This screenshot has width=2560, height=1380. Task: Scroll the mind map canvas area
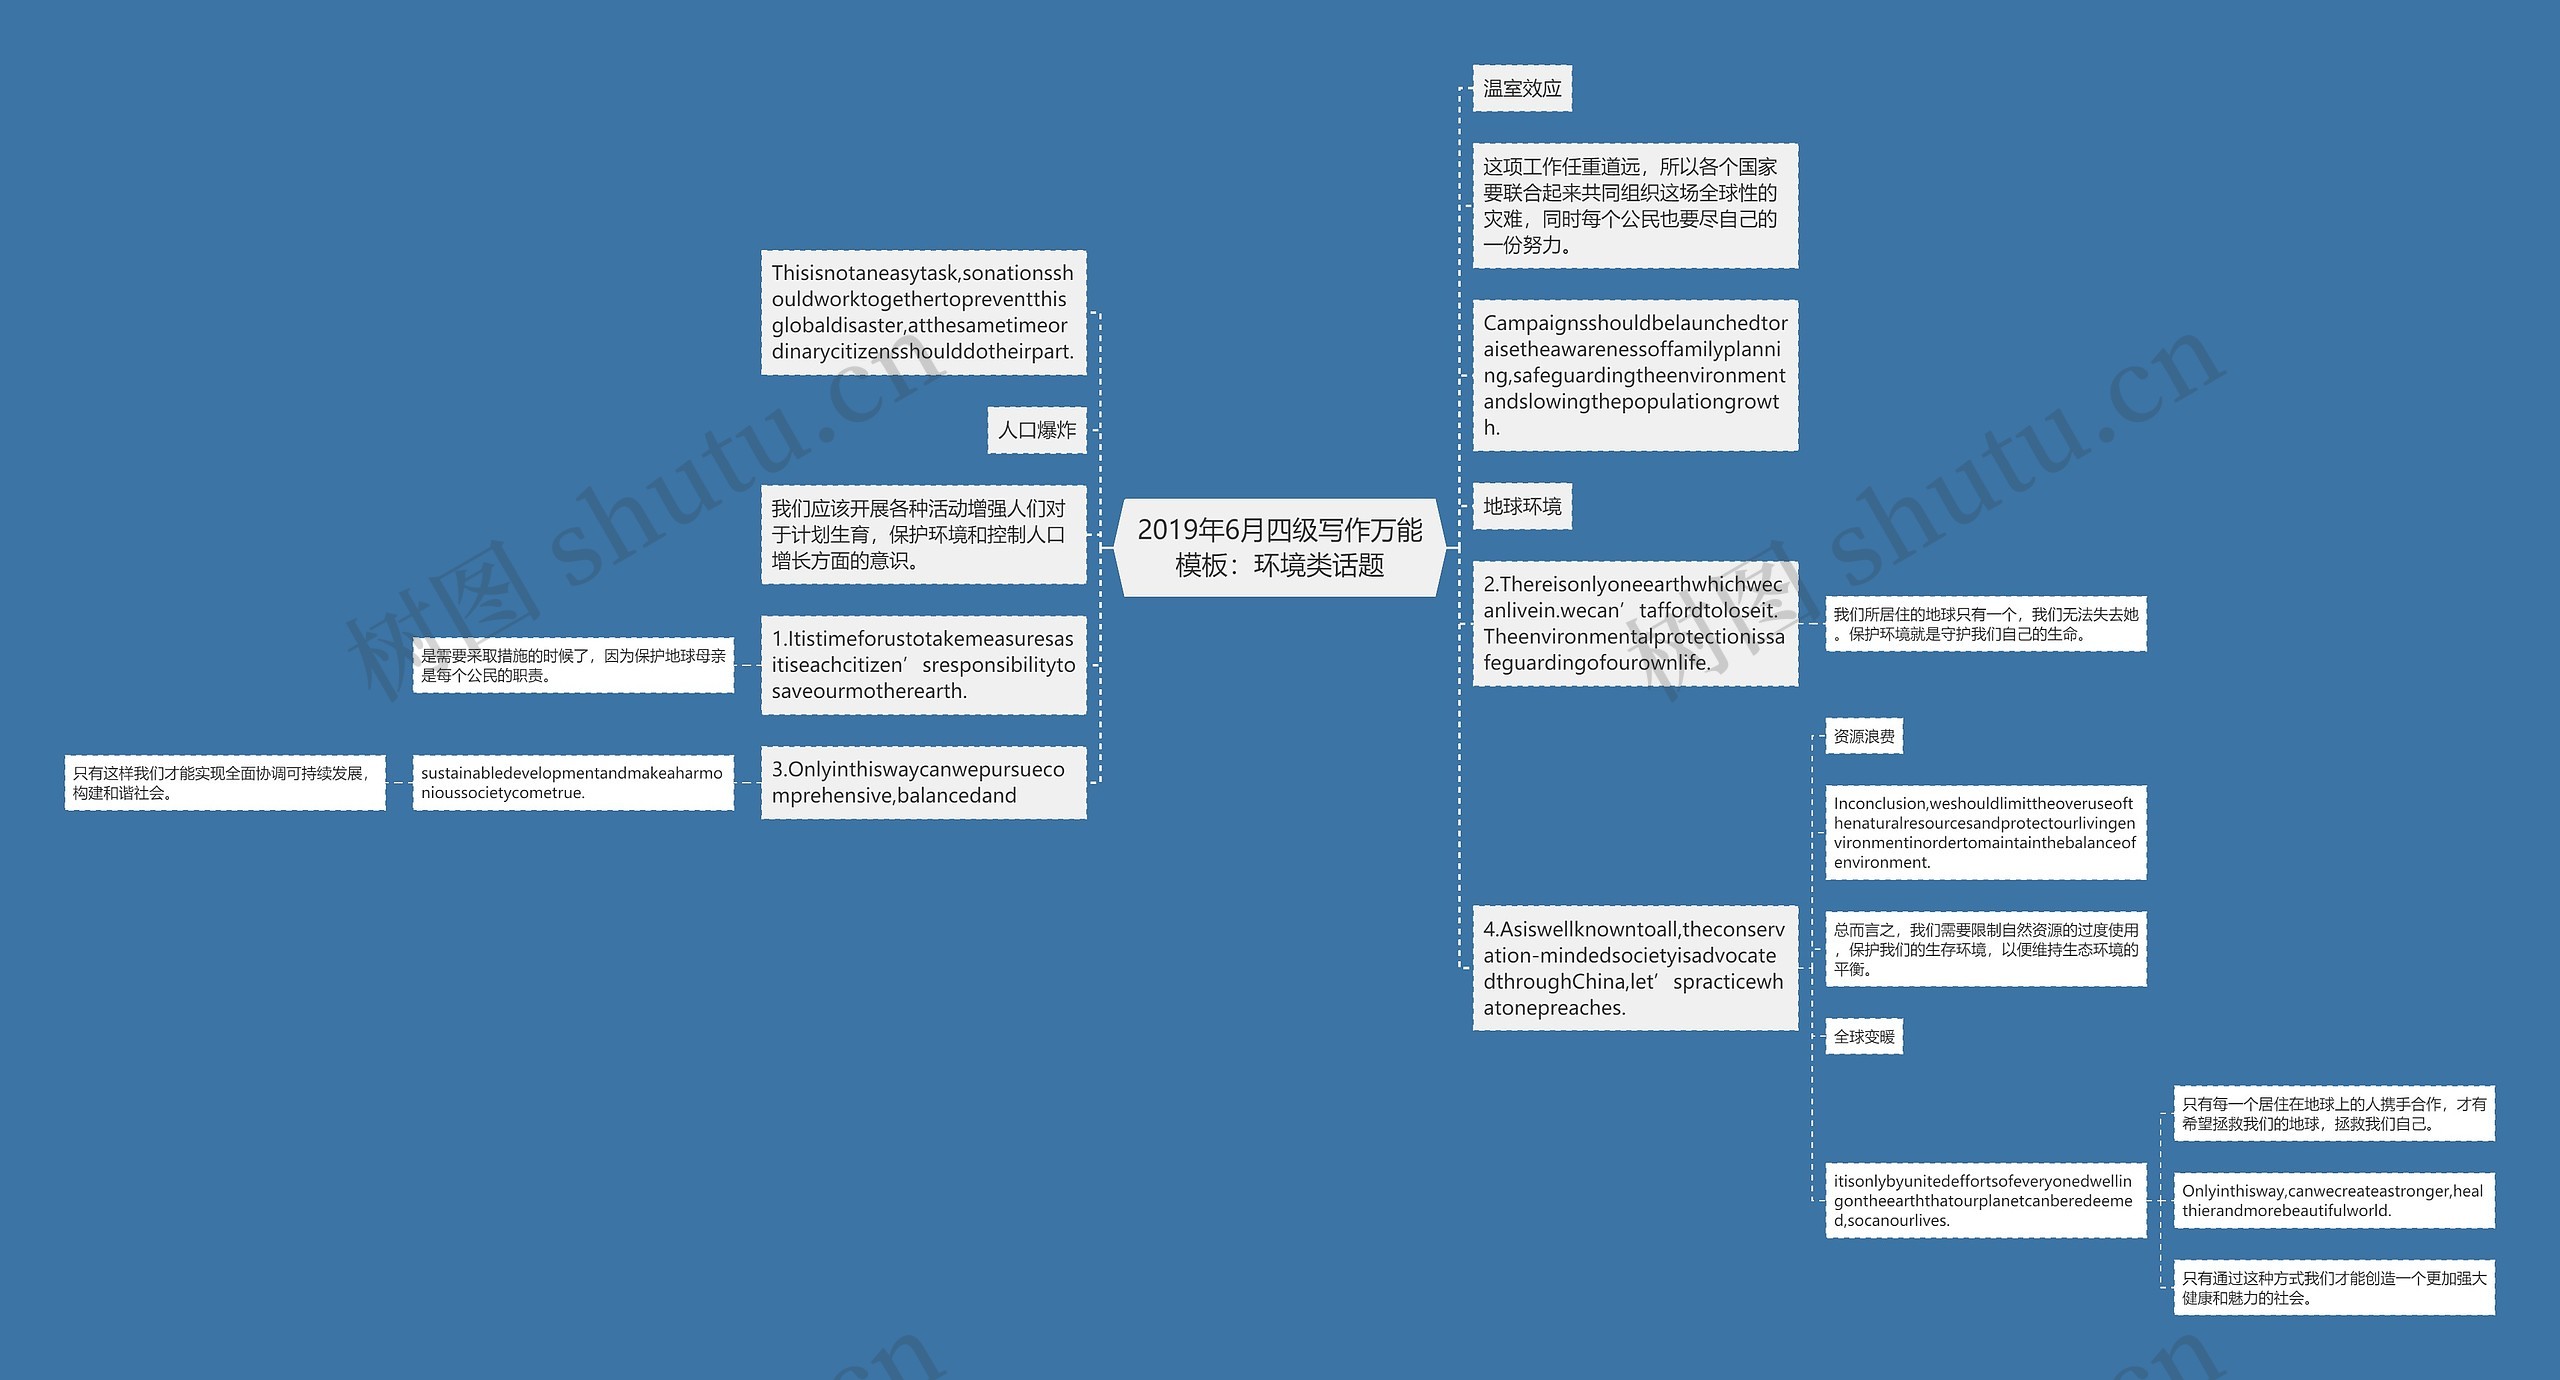(x=1279, y=690)
